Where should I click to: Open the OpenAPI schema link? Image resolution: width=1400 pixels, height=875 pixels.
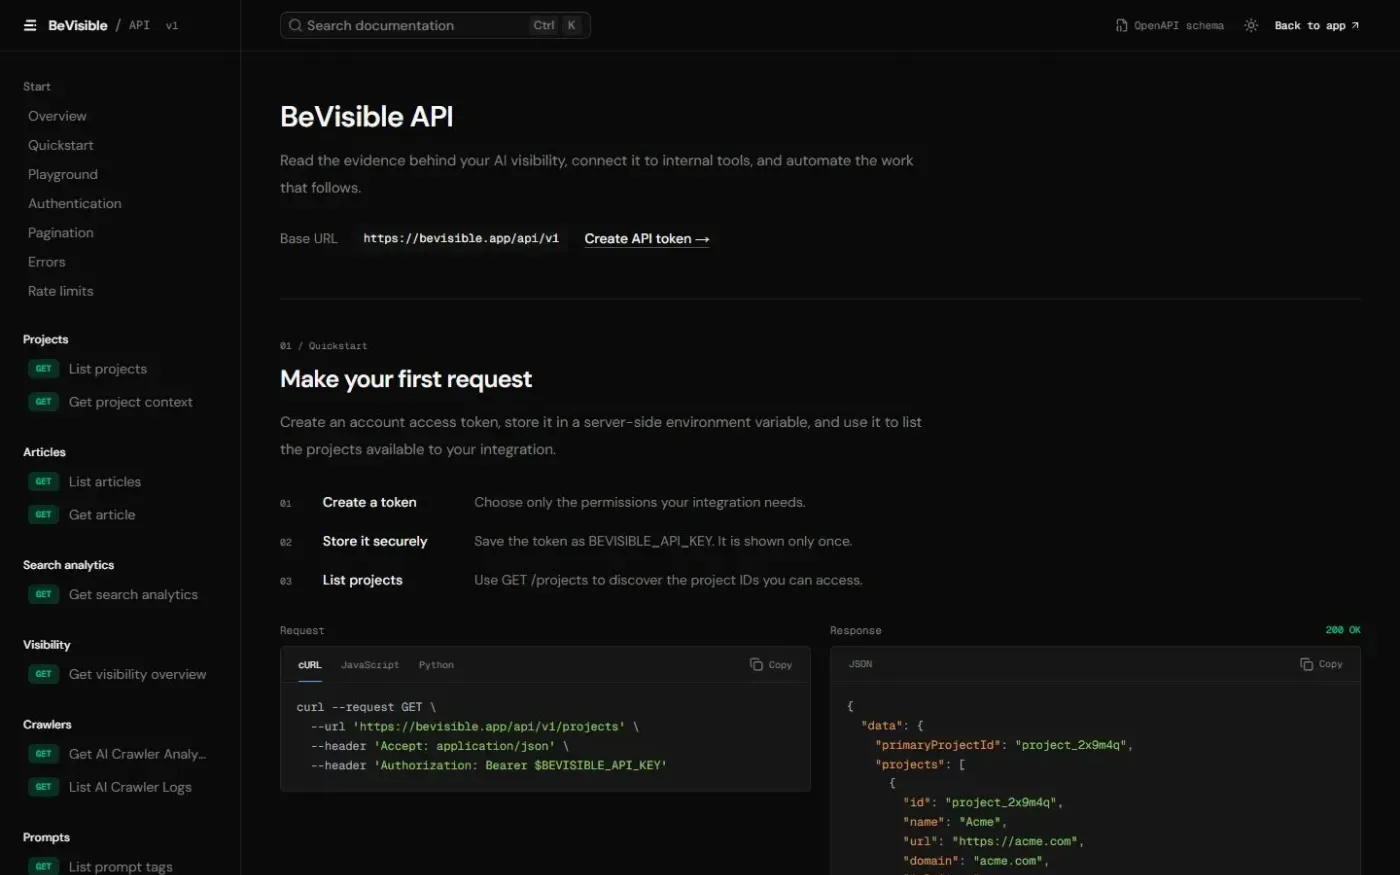click(x=1170, y=25)
